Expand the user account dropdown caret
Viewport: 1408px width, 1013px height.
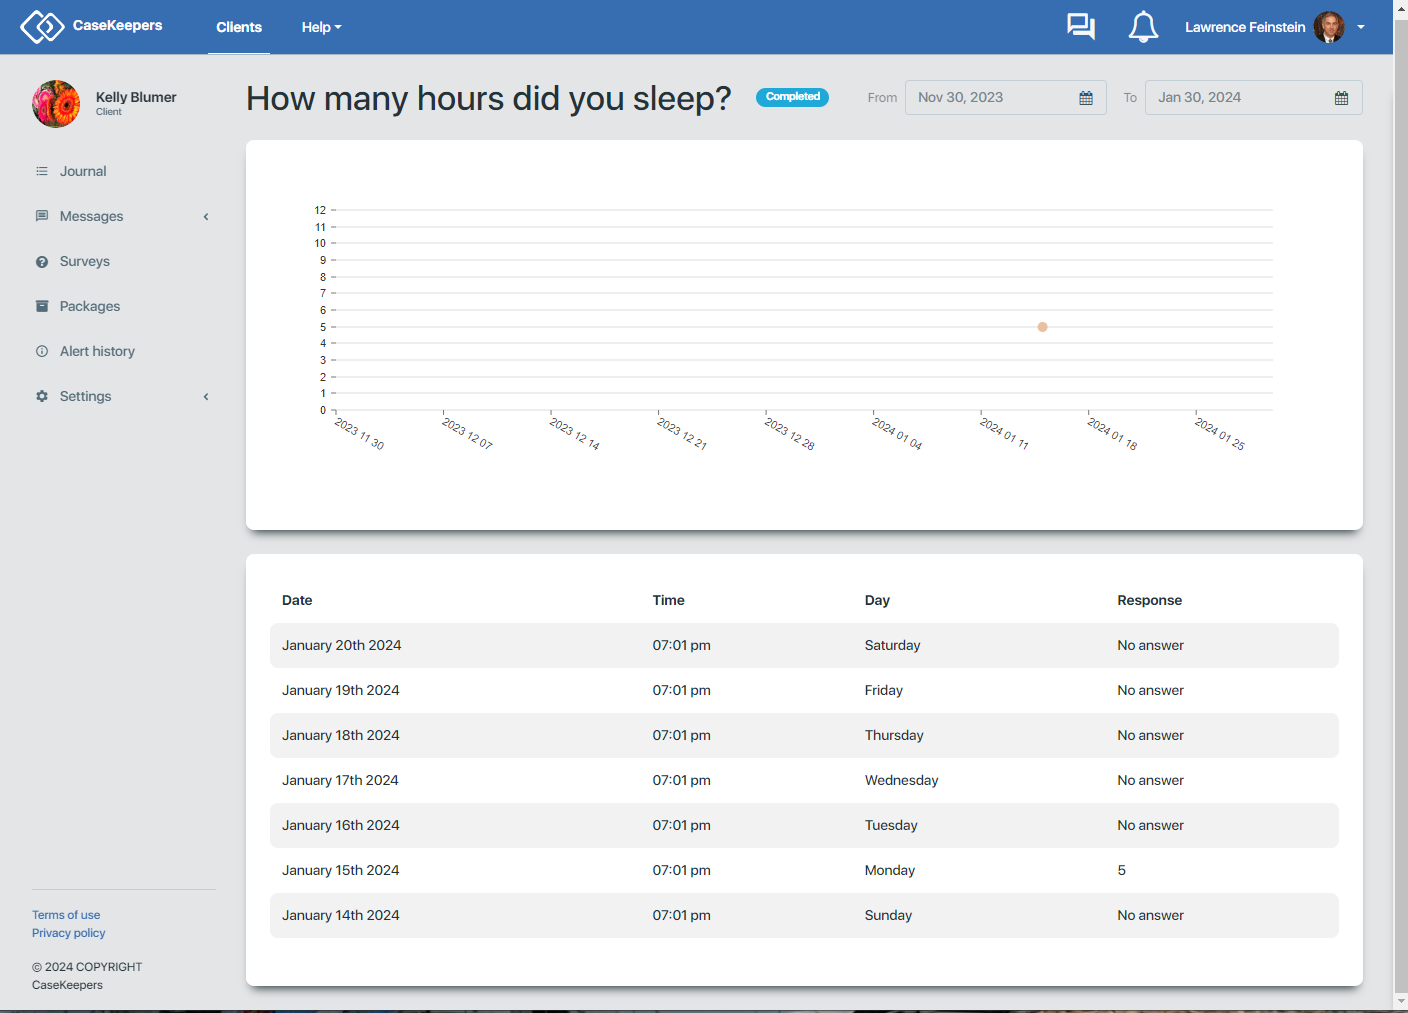tap(1361, 27)
